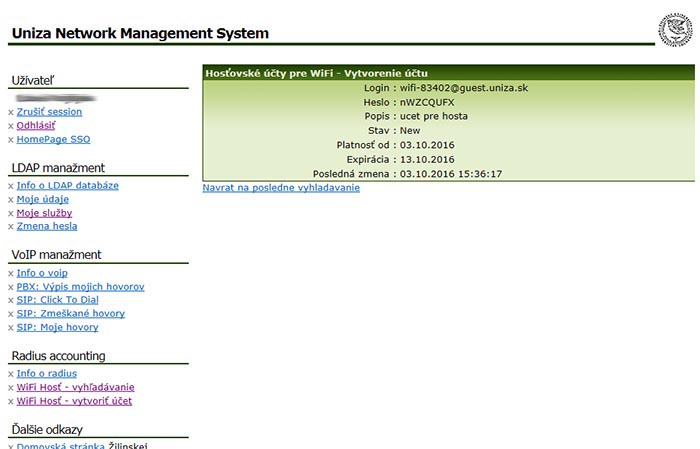Viewport: 700px width, 449px height.
Task: Open Info o voip
Action: [x=42, y=273]
